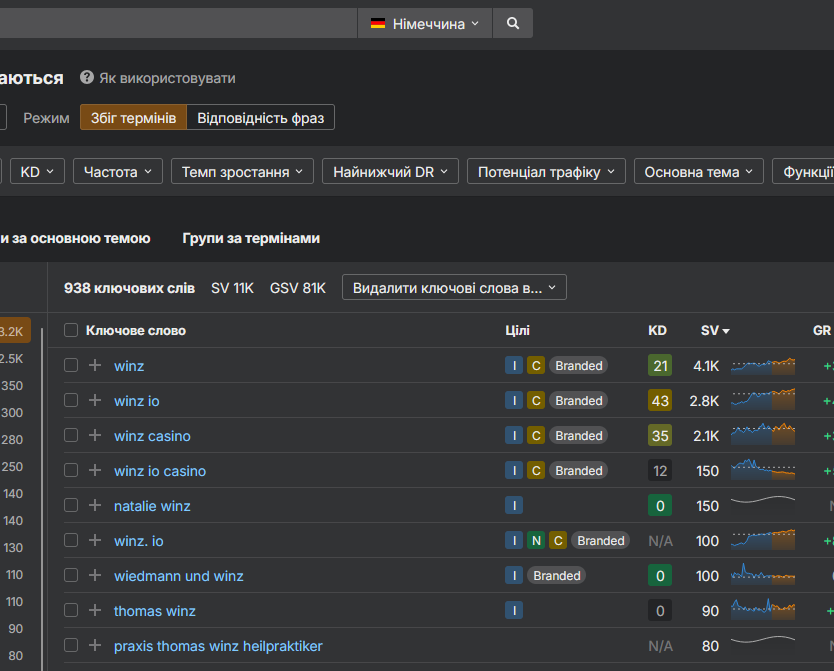This screenshot has height=671, width=834.
Task: Click the 'Цілі' column header
Action: click(x=518, y=330)
